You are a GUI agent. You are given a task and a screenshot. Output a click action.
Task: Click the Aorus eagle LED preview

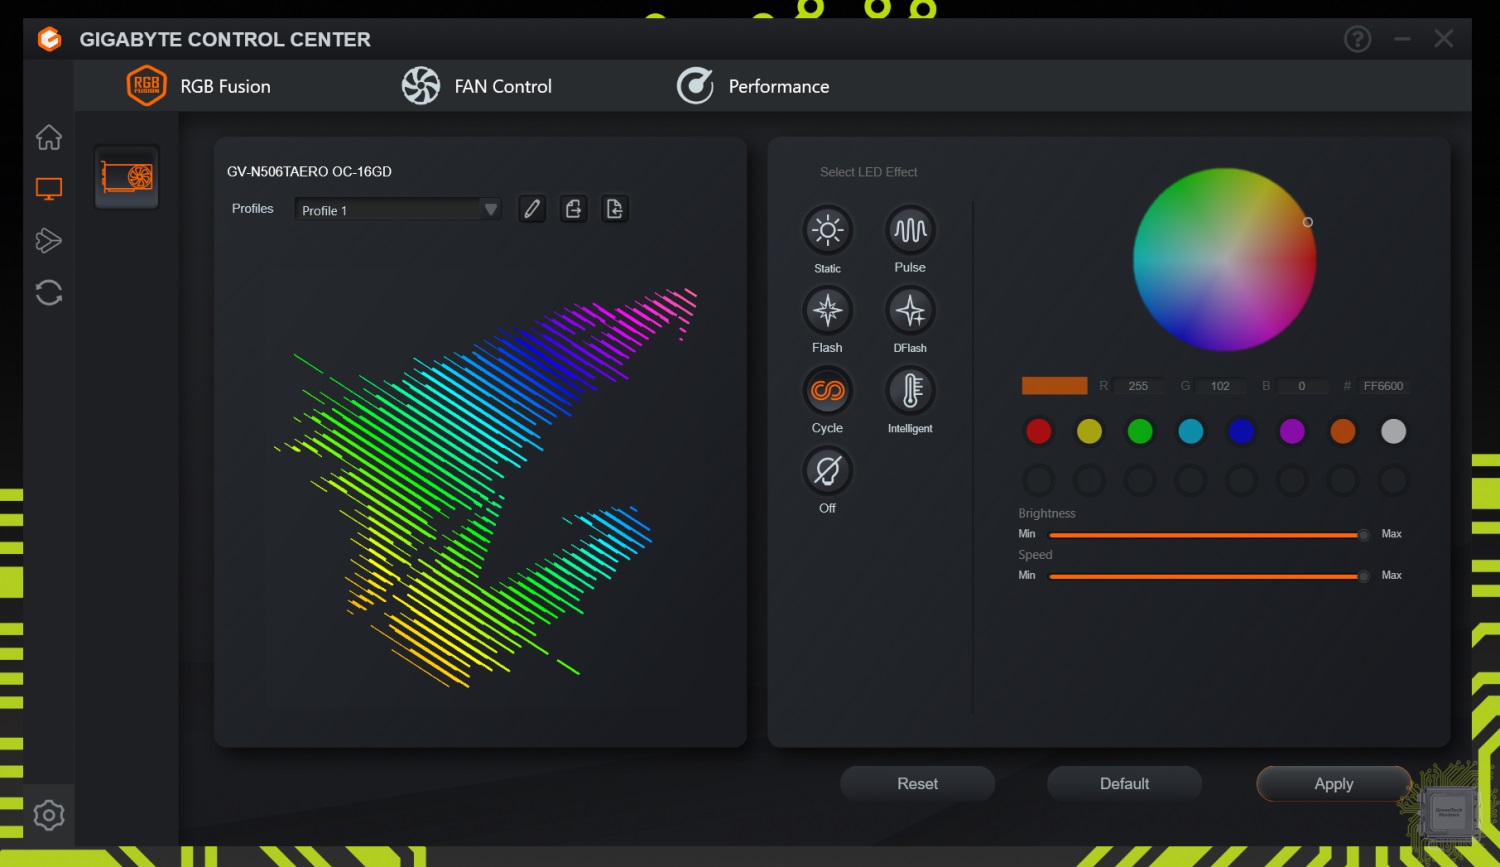pyautogui.click(x=486, y=487)
